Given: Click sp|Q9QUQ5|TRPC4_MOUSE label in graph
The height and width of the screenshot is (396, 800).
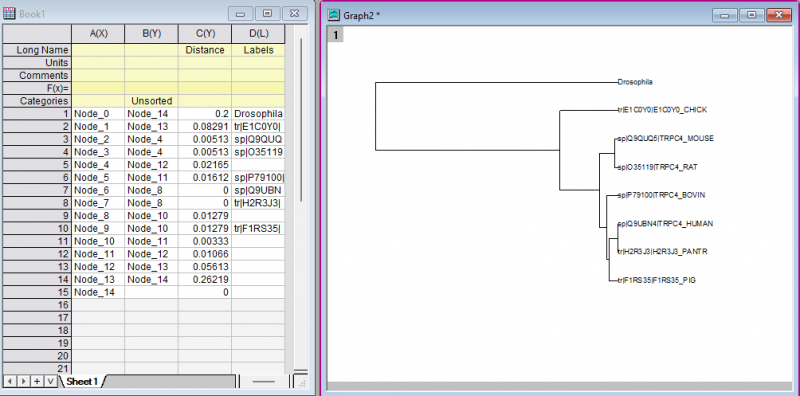Looking at the screenshot, I should click(665, 138).
